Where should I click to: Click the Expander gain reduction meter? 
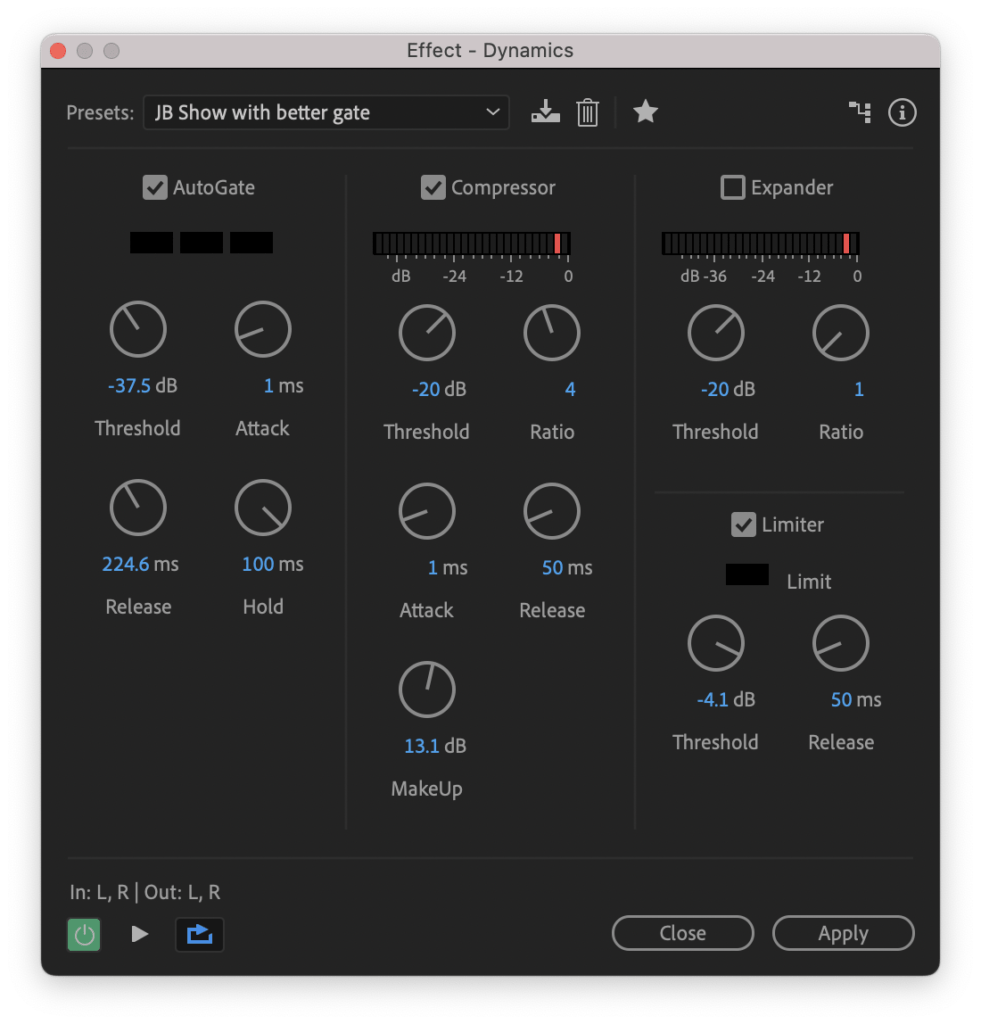click(760, 244)
